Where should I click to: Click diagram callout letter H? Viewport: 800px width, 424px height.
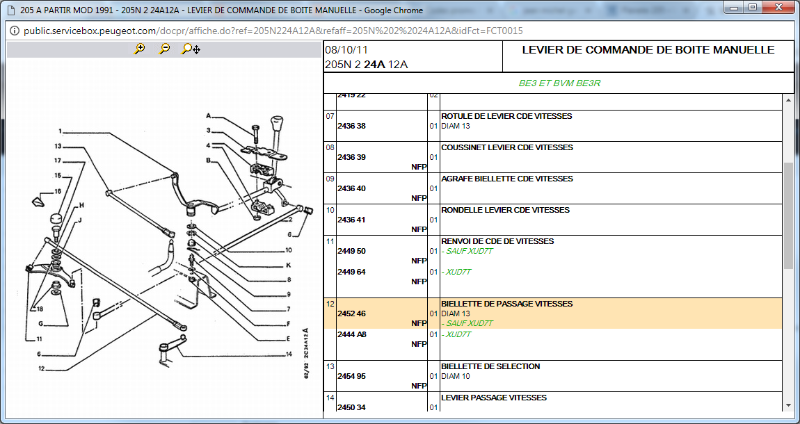tap(81, 206)
